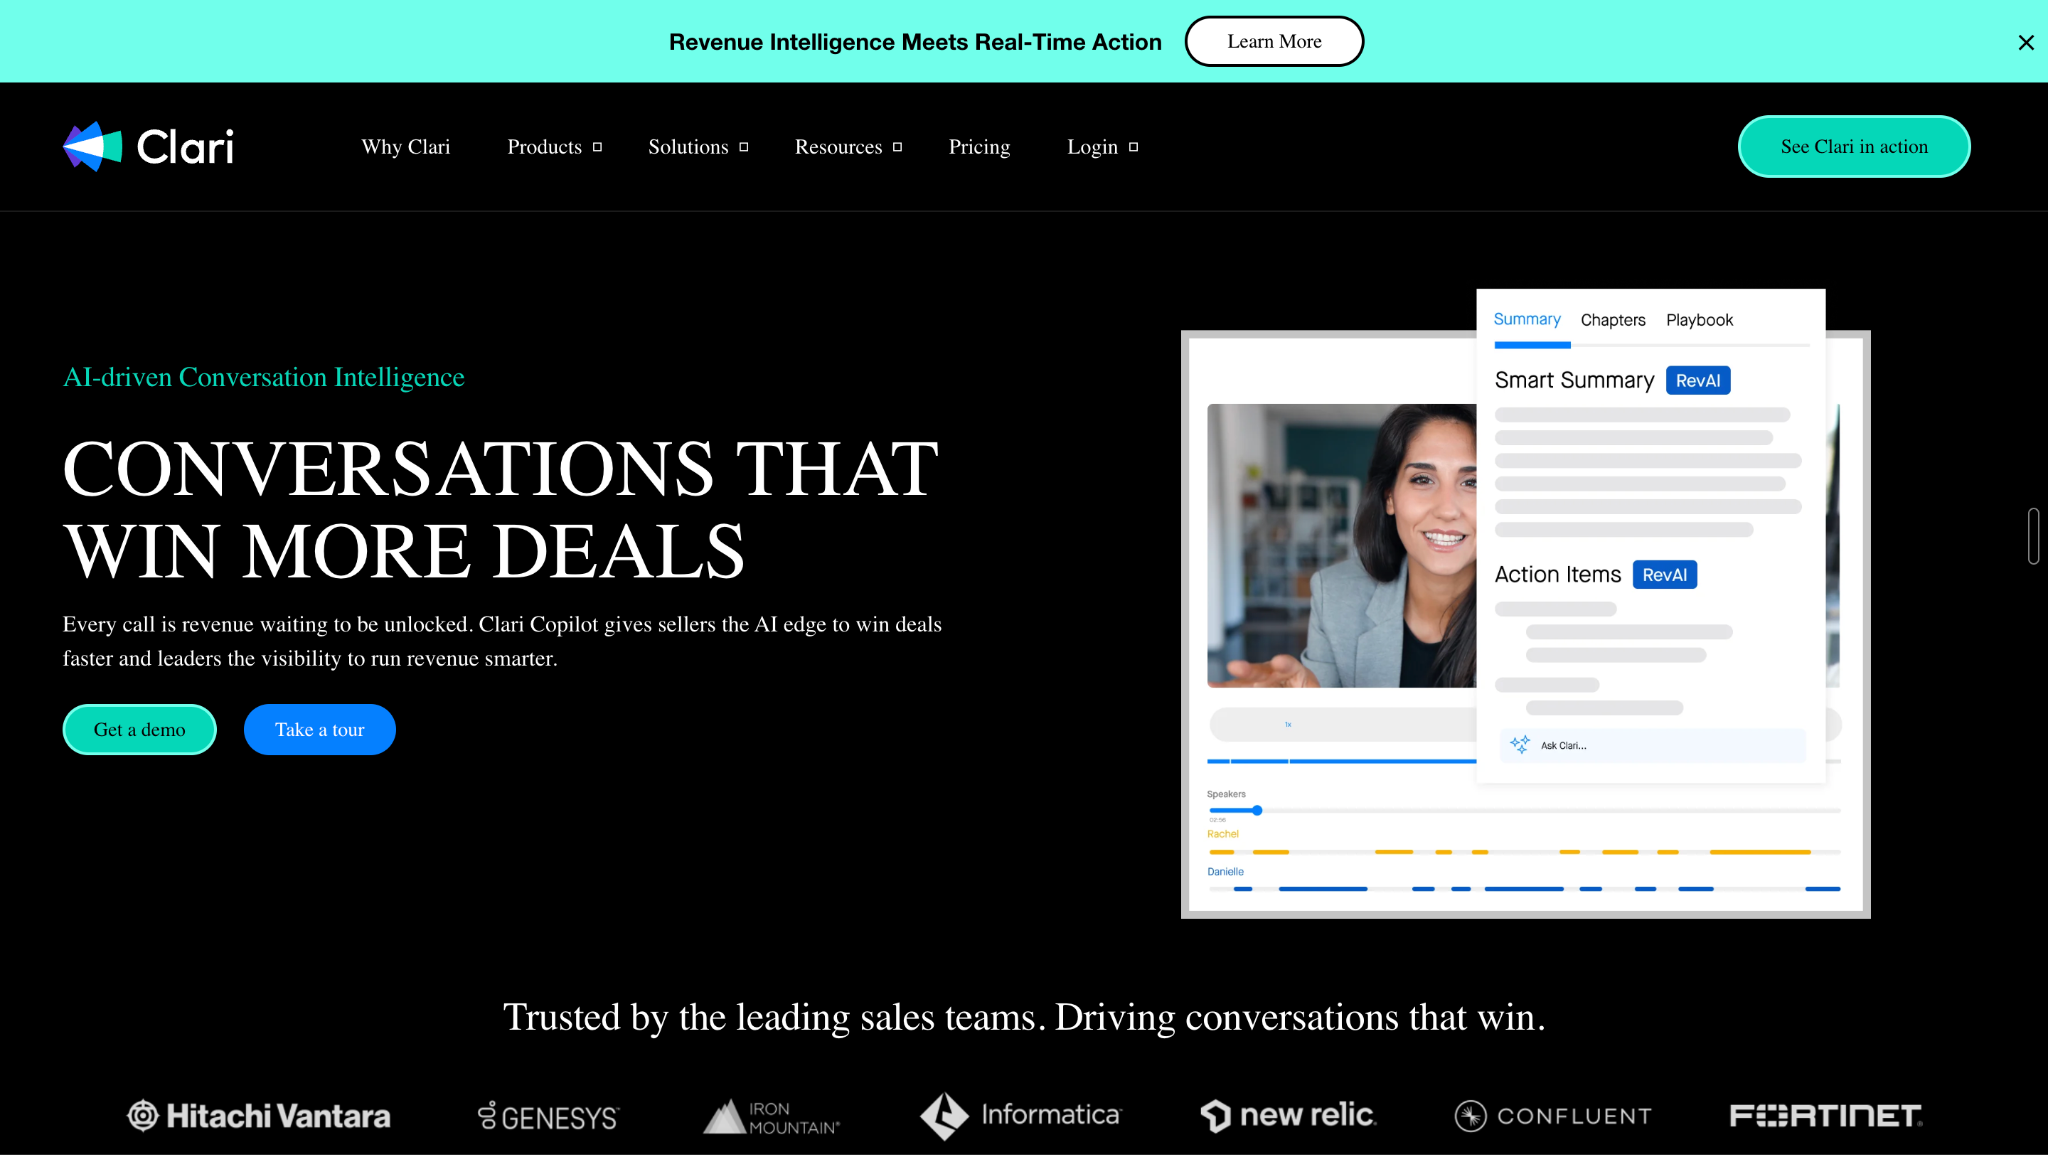Click the Speakers playback slider handle
This screenshot has width=2048, height=1155.
point(1257,811)
